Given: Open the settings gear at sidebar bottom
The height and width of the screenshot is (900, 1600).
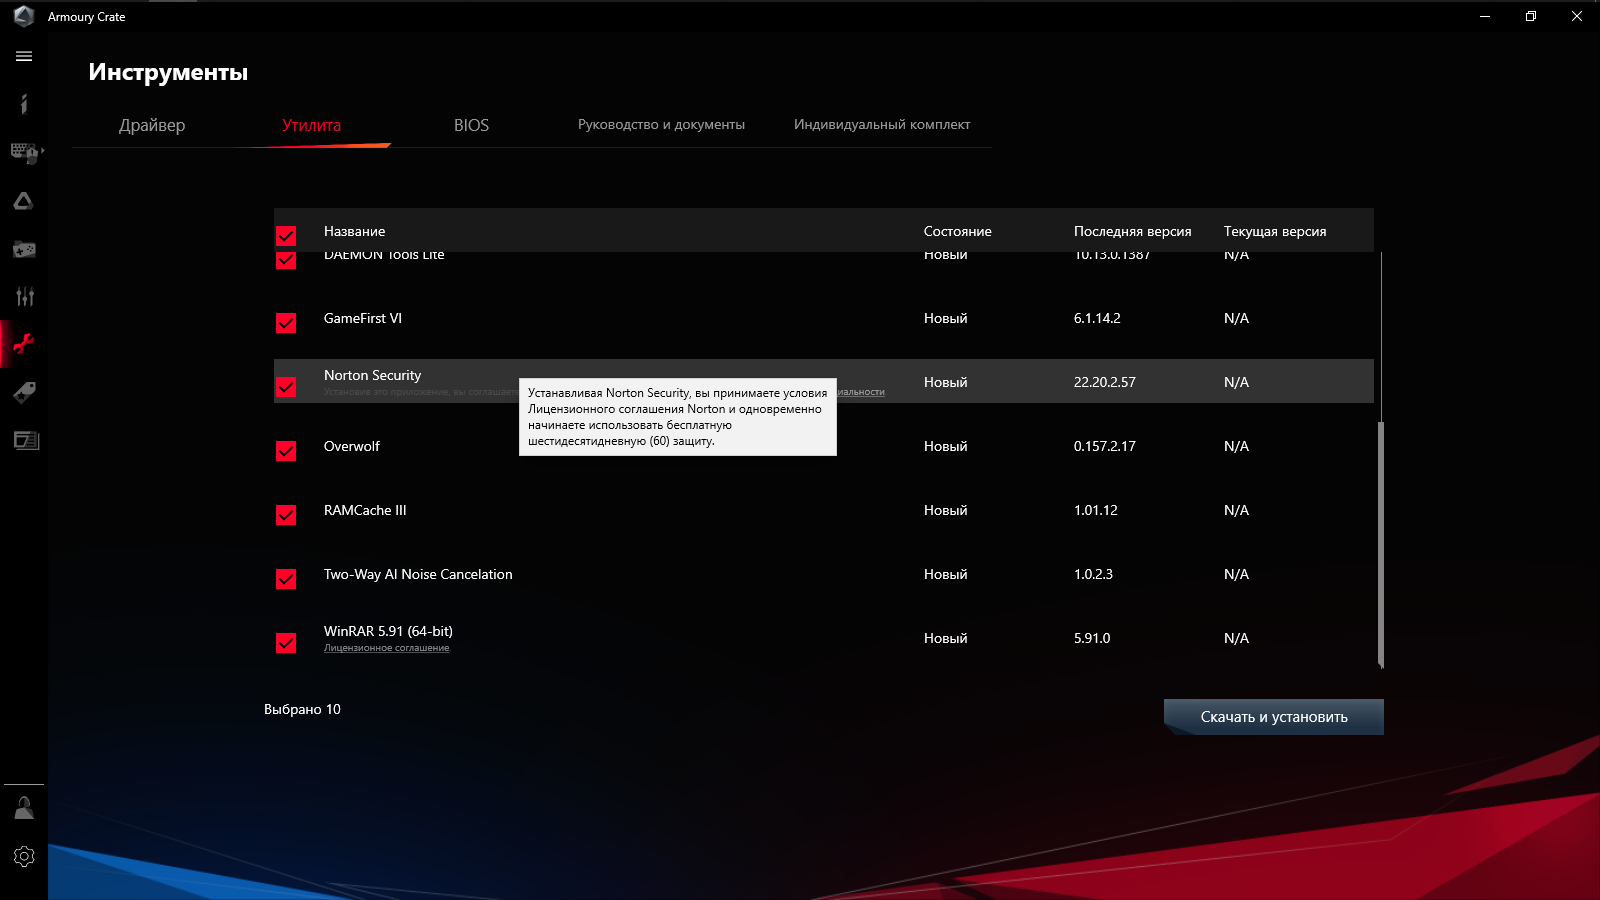Looking at the screenshot, I should point(23,856).
